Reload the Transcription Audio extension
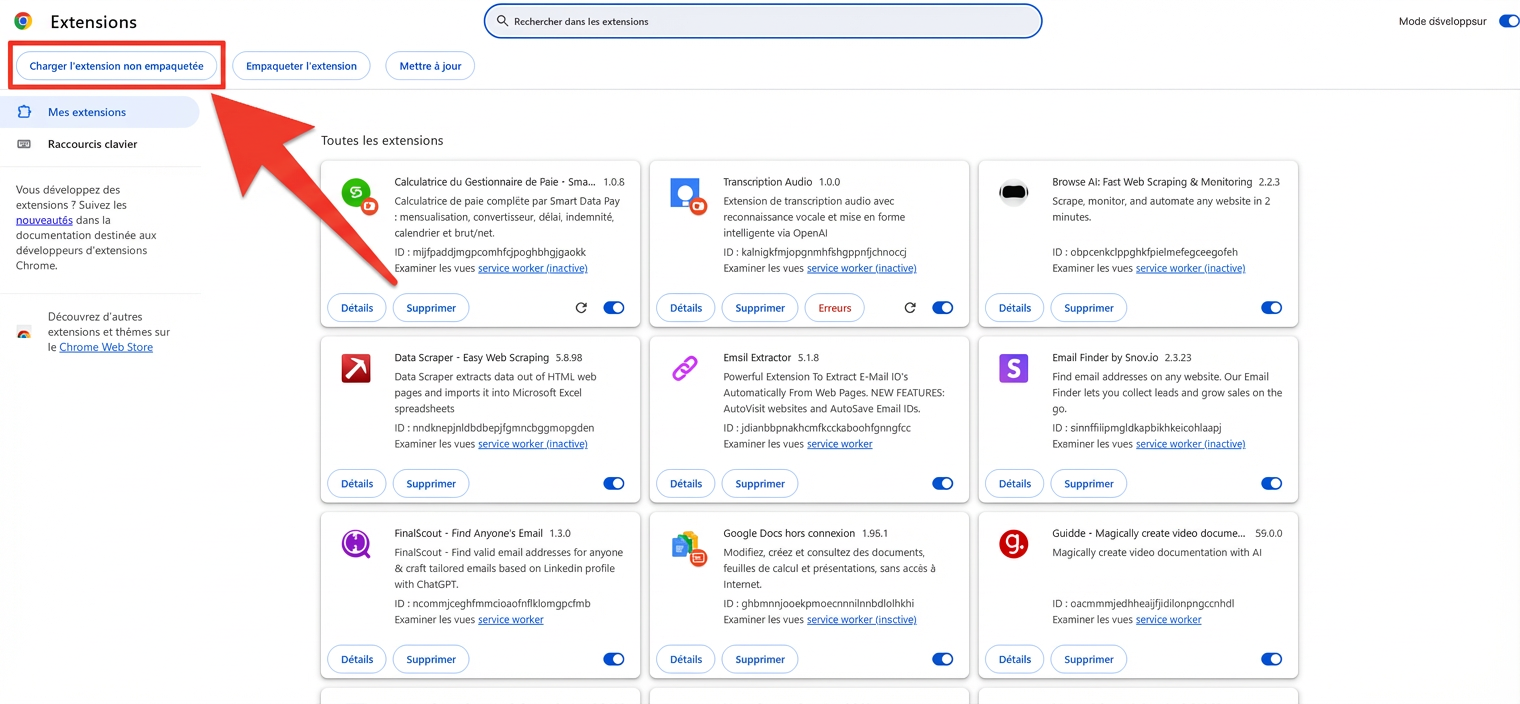The image size is (1520, 704). pos(910,308)
